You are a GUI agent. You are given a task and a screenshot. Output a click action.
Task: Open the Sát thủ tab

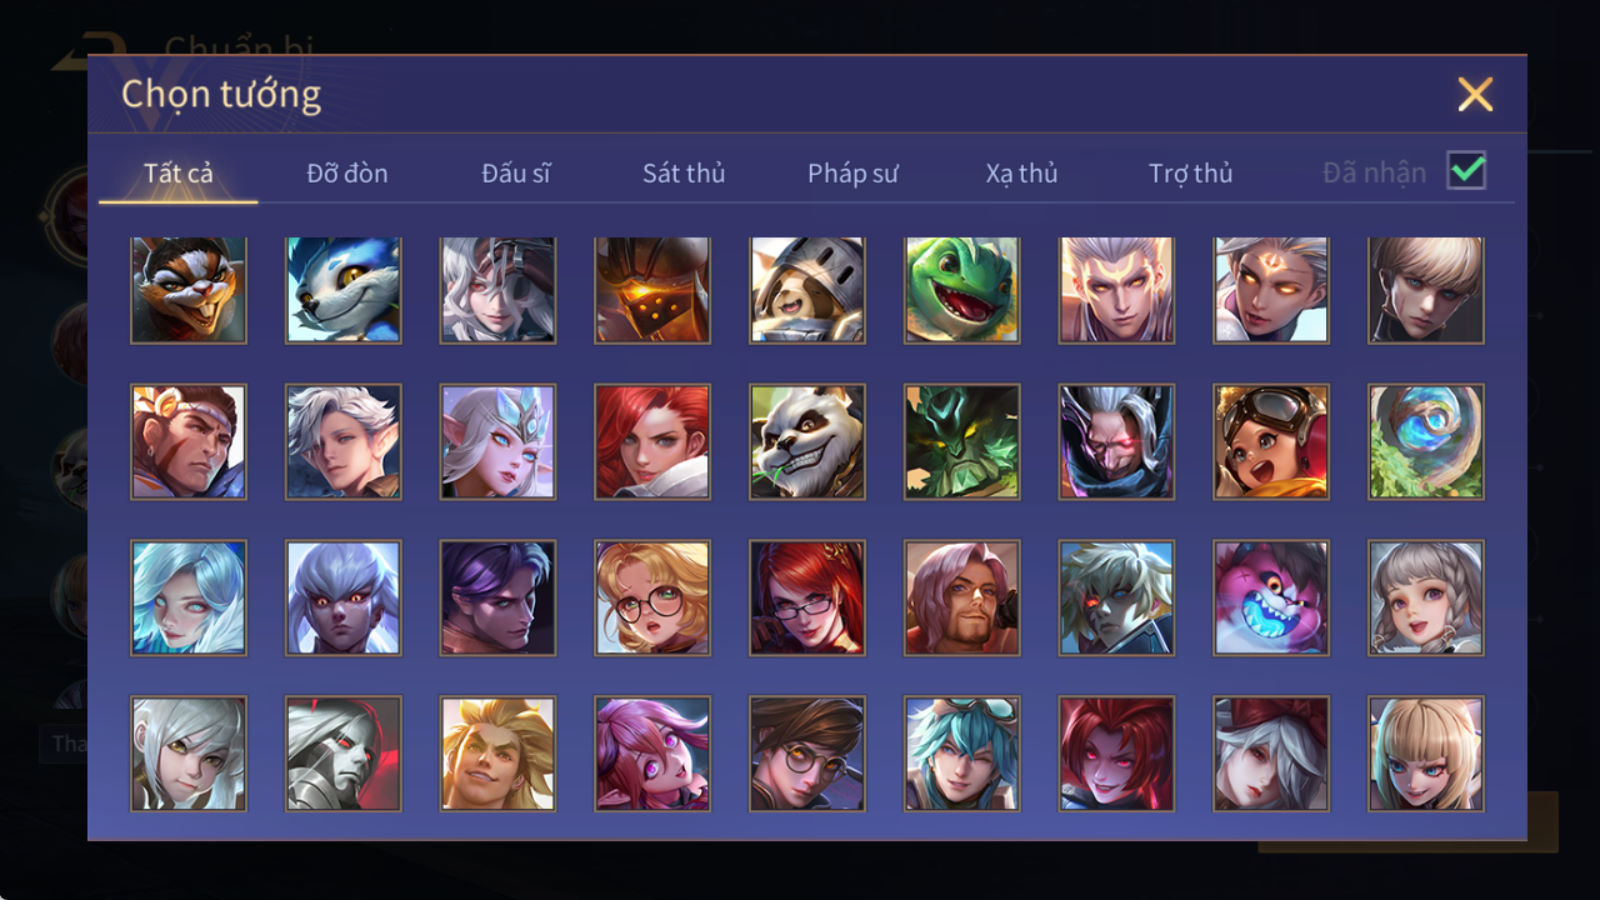[x=684, y=173]
